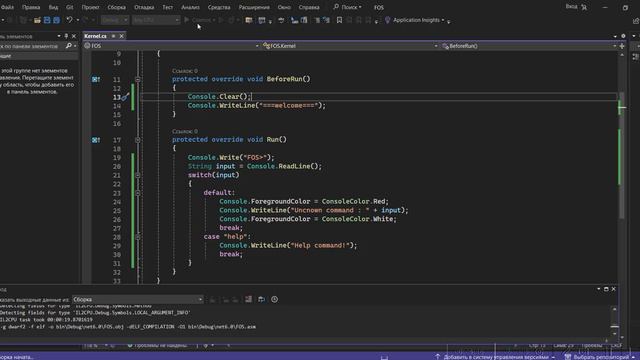Close the Kernel.cs tab
Viewport: 640px width, 360px height.
point(121,36)
